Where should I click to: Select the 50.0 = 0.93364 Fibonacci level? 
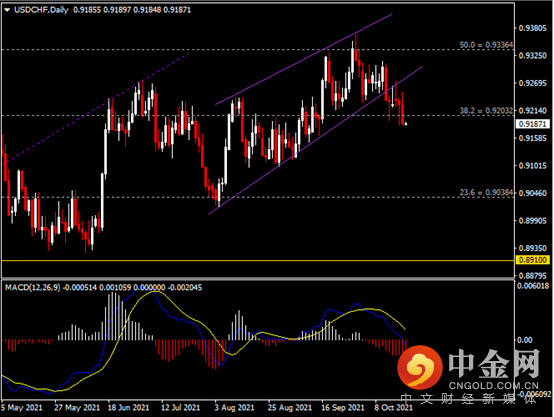click(x=486, y=45)
